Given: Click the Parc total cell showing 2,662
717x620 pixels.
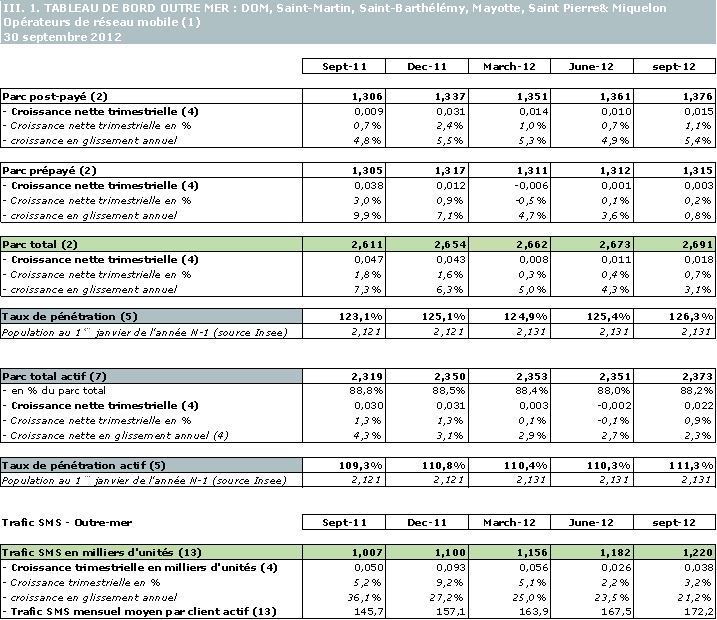Looking at the screenshot, I should (x=509, y=244).
